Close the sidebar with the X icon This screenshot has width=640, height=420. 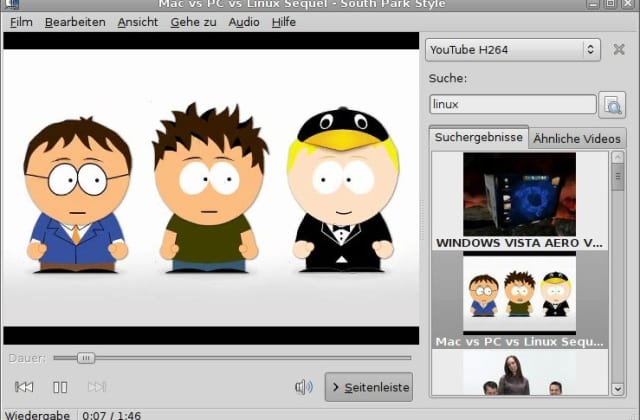(x=619, y=49)
